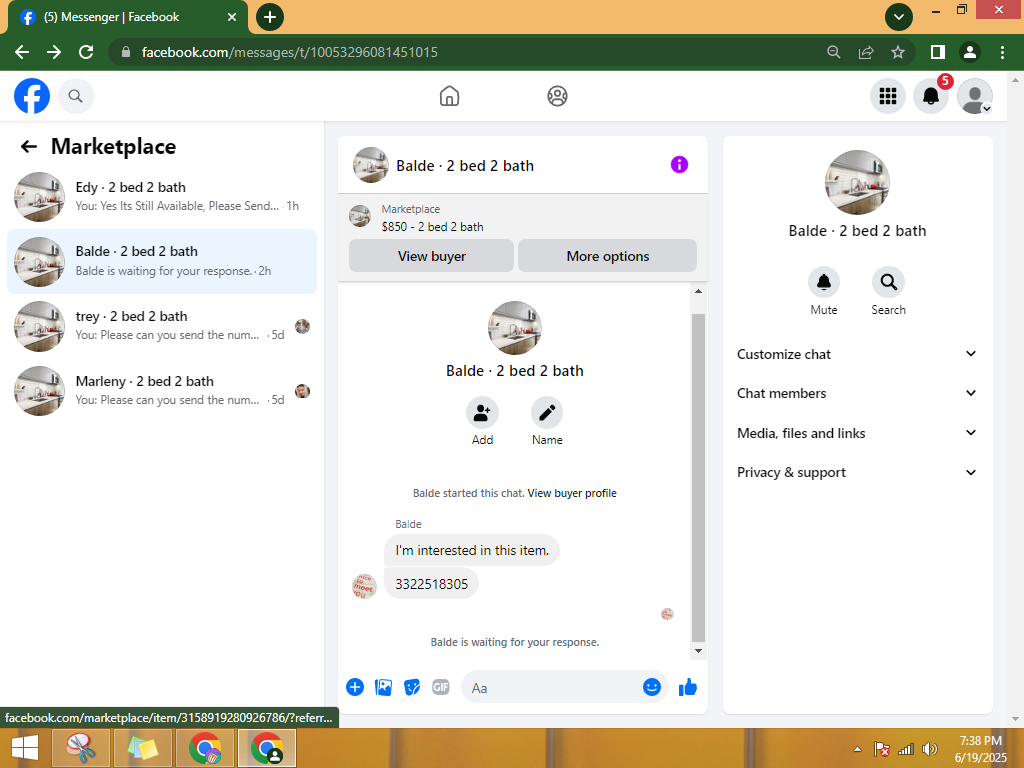Open the Chrome three-dot menu

[x=1002, y=52]
